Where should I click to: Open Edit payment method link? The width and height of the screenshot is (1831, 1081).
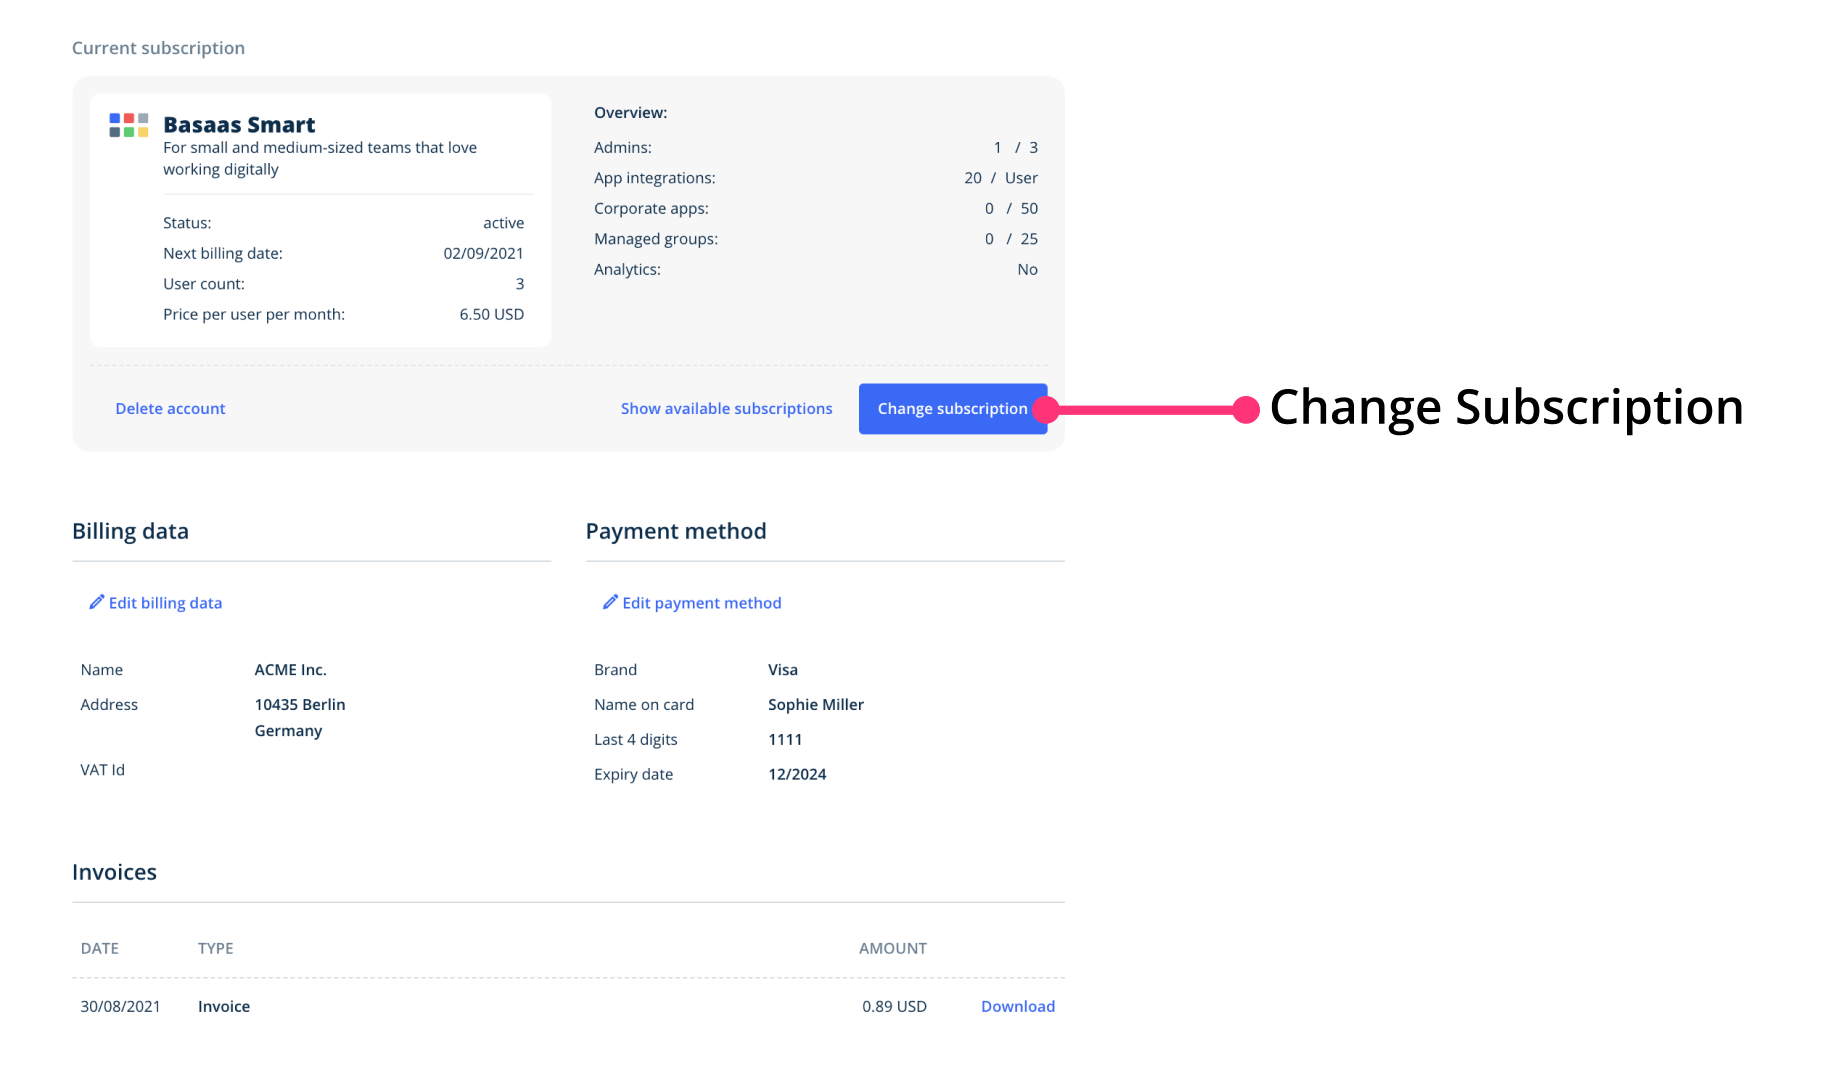coord(702,603)
